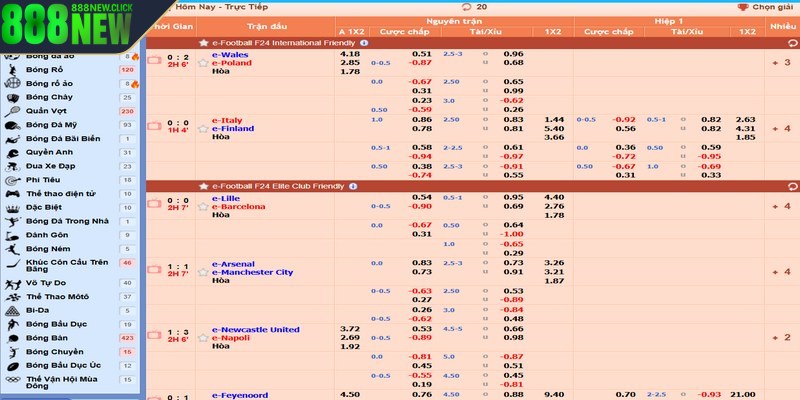Toggle favorite star for e-Arsenal vs e-Manchester City
The image size is (800, 400).
(203, 272)
